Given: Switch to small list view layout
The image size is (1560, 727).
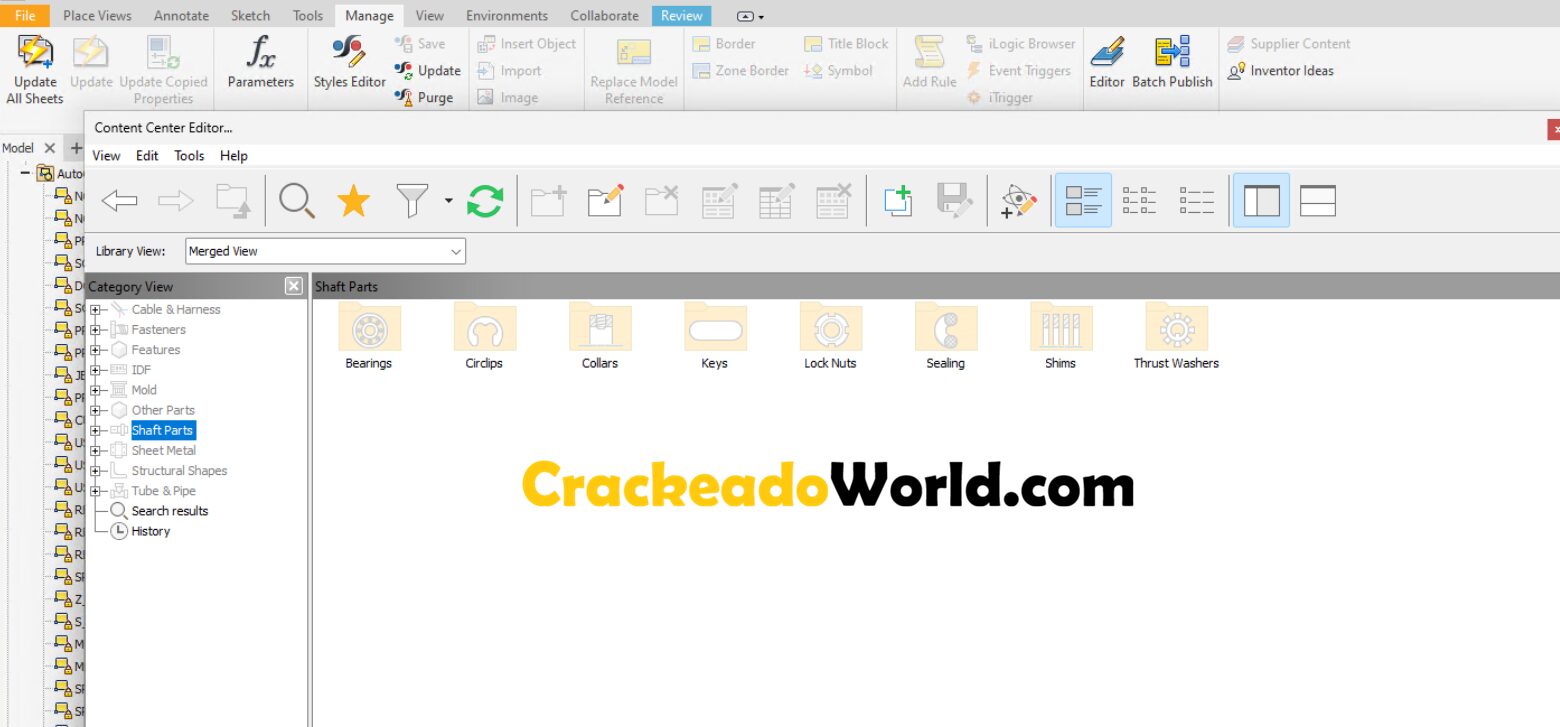Looking at the screenshot, I should click(x=1140, y=201).
